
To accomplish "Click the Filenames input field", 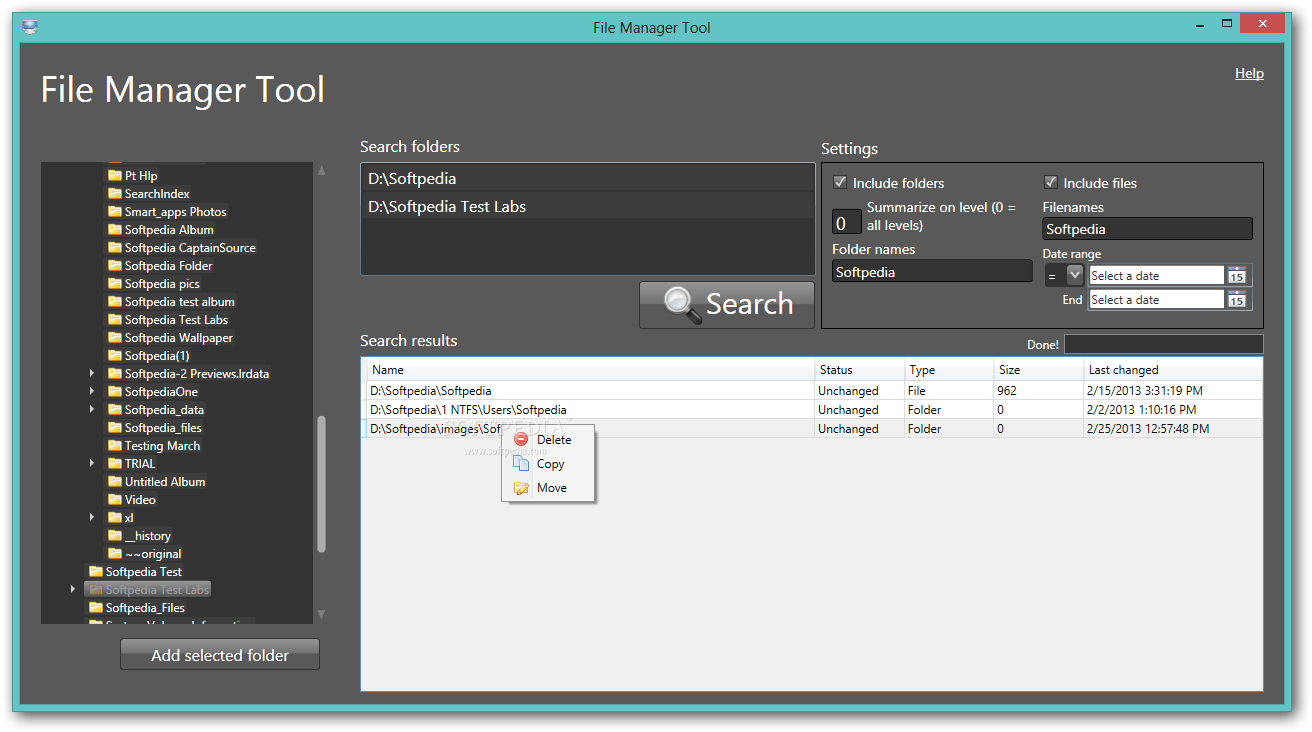I will point(1147,229).
